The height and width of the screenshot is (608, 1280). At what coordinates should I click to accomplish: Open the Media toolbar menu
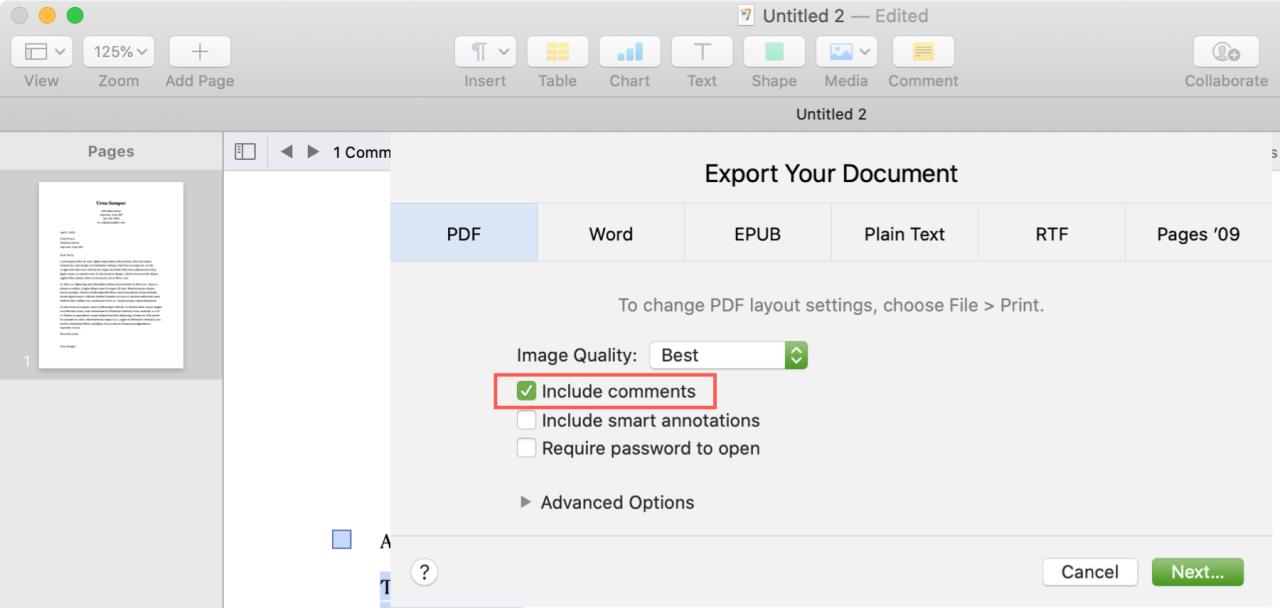click(846, 51)
